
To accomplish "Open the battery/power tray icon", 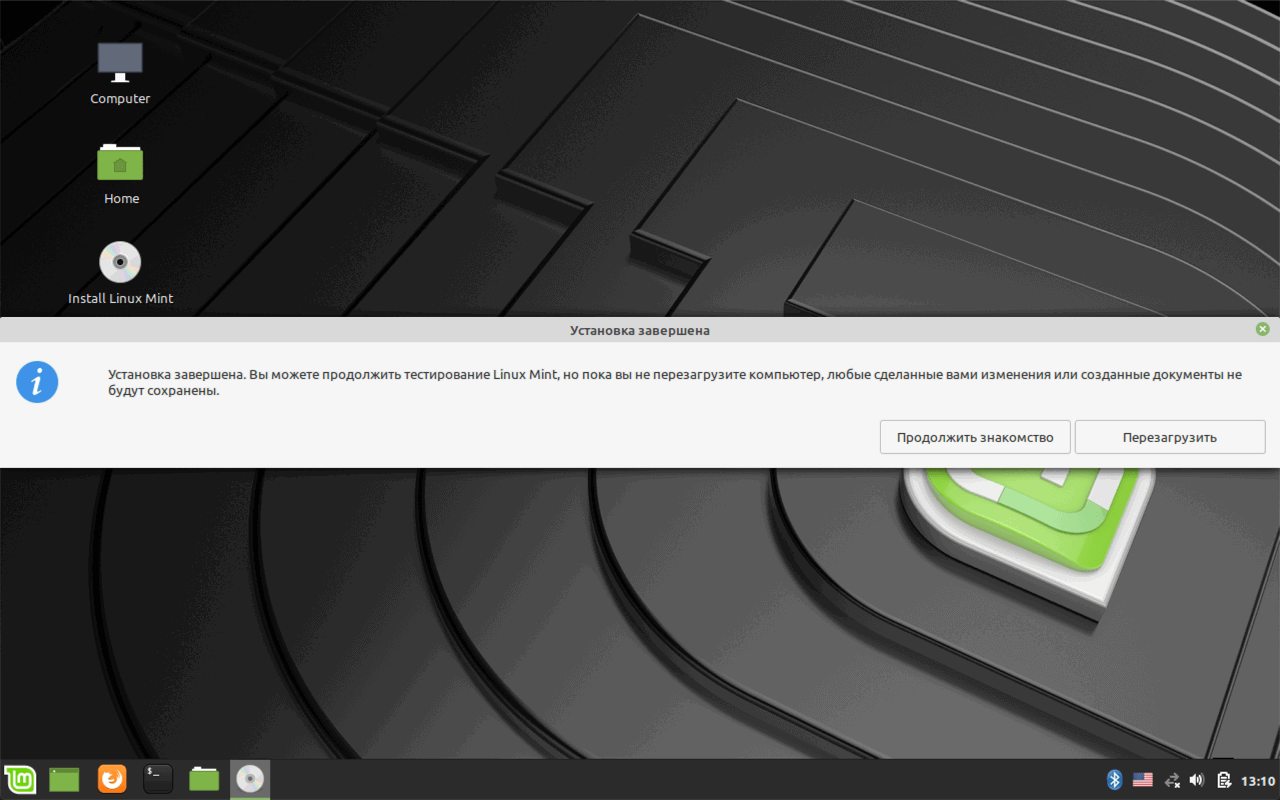I will [x=1224, y=780].
